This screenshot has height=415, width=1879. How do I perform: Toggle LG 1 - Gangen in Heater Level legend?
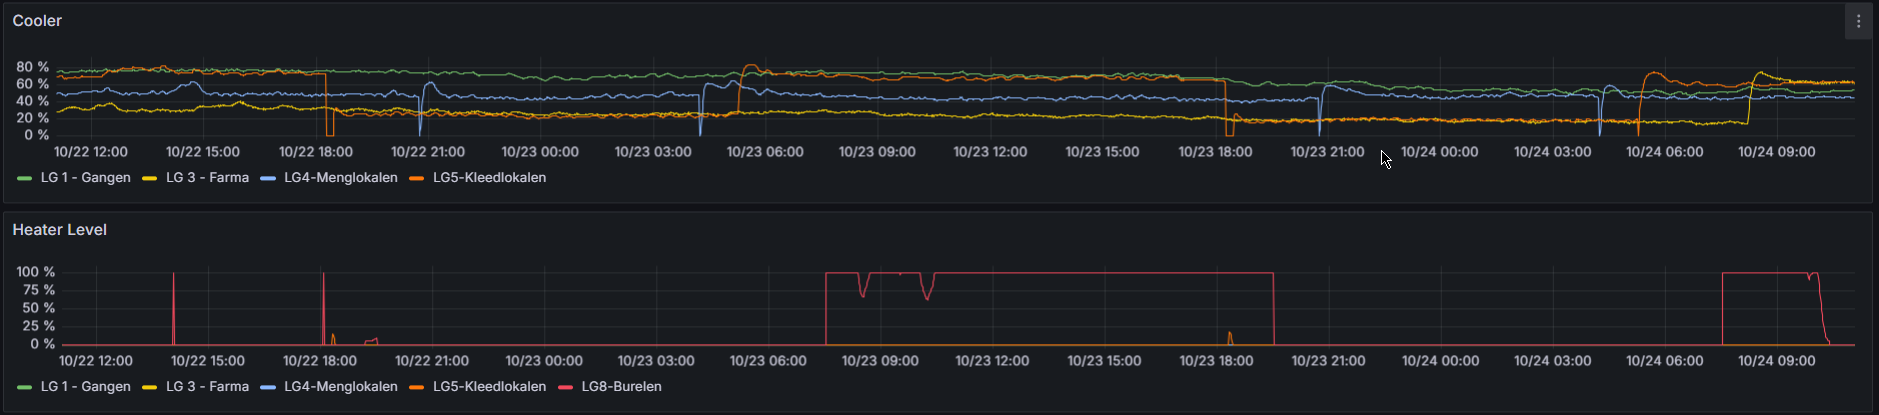(x=85, y=387)
